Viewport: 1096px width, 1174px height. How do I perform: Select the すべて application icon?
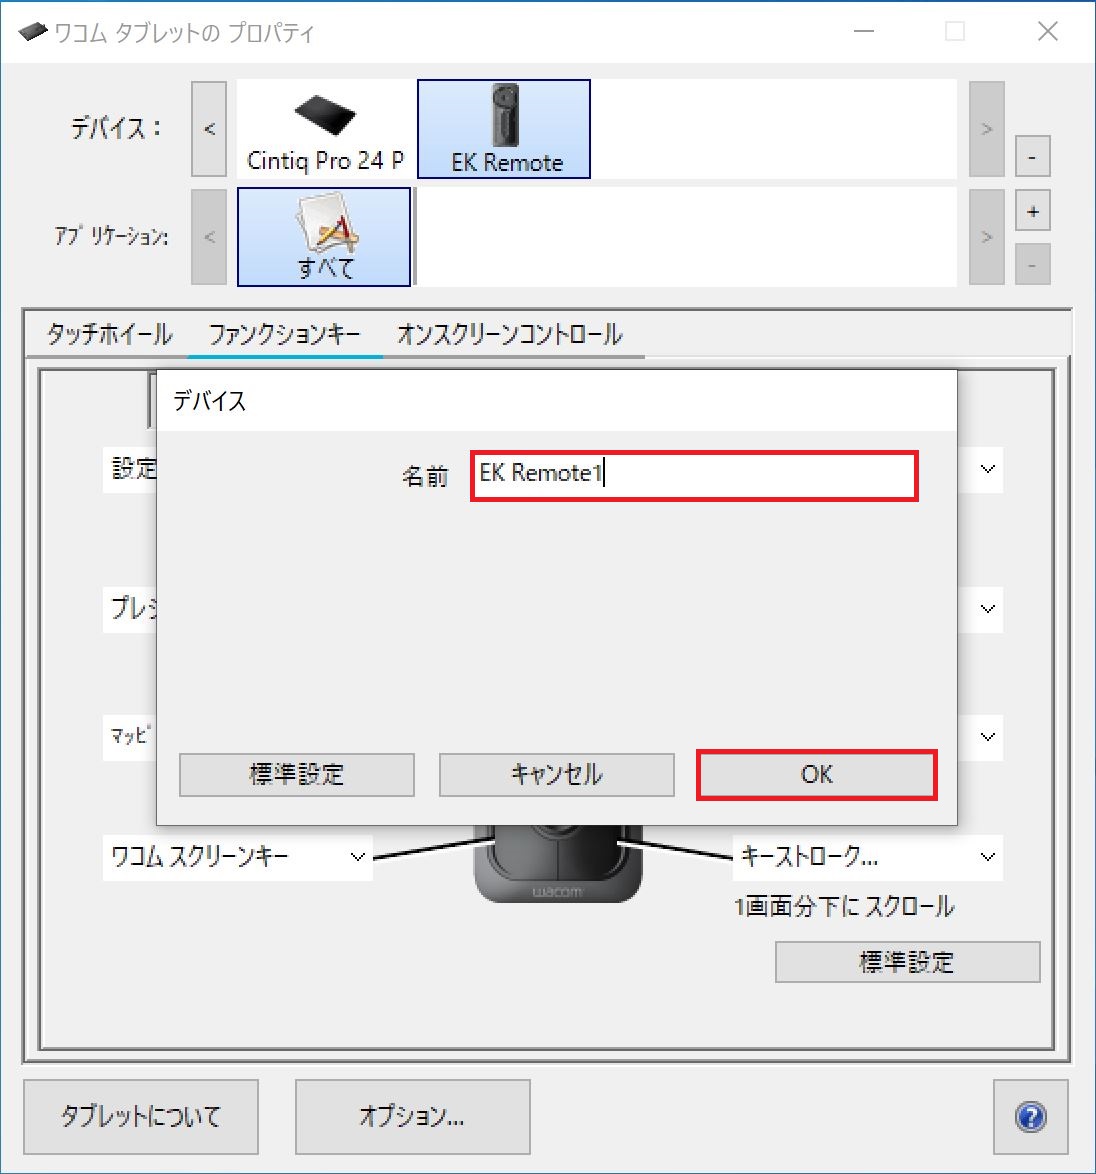(x=324, y=237)
